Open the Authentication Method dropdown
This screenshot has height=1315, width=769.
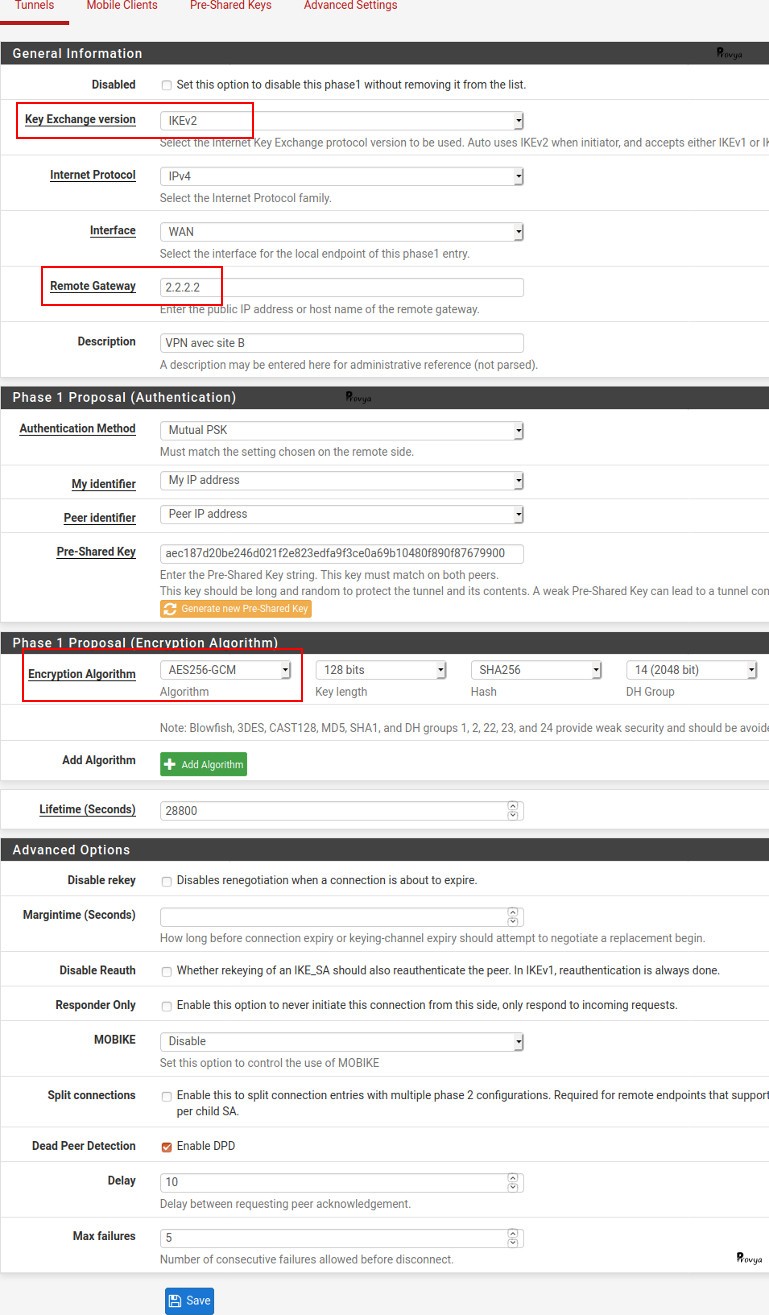342,430
